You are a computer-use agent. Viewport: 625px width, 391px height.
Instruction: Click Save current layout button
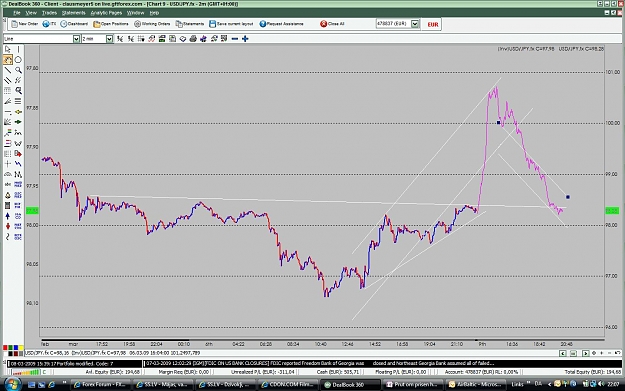[x=231, y=24]
